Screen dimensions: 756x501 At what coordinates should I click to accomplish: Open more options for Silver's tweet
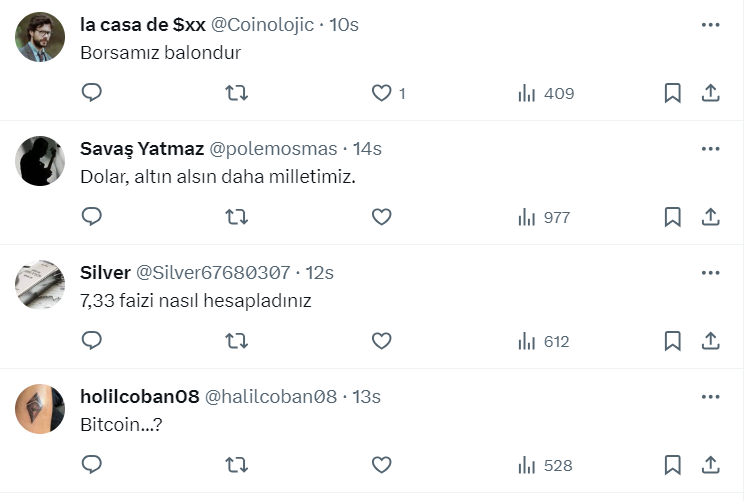pos(711,272)
